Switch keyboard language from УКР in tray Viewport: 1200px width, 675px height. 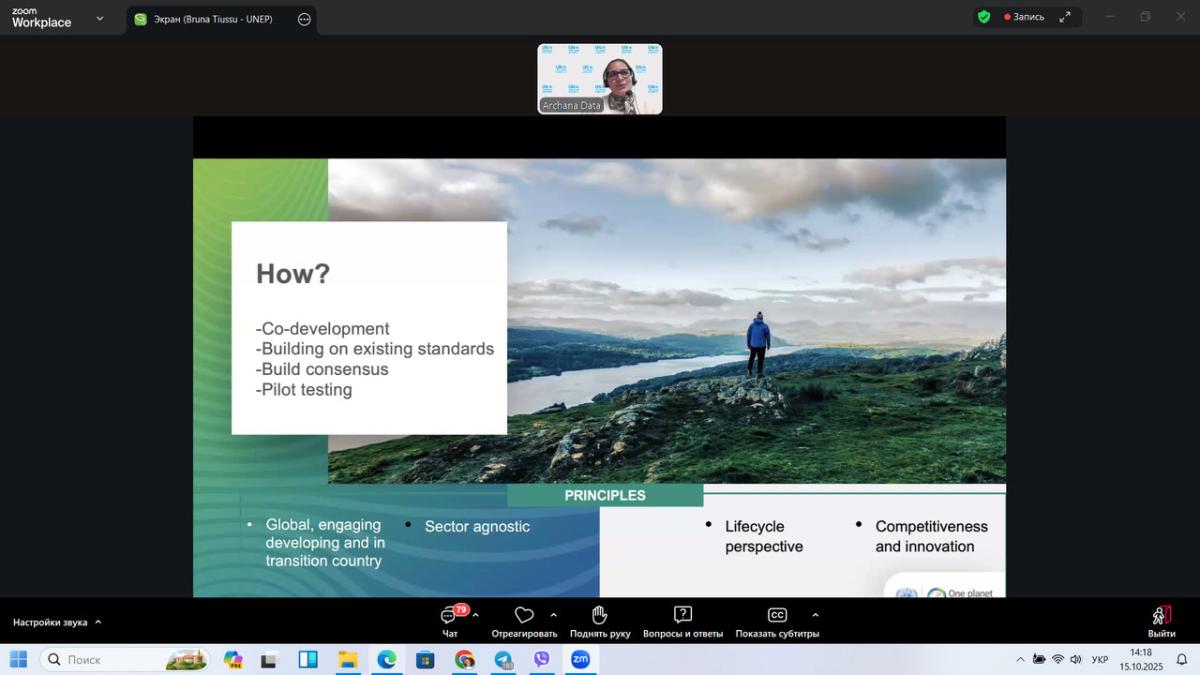point(1100,659)
